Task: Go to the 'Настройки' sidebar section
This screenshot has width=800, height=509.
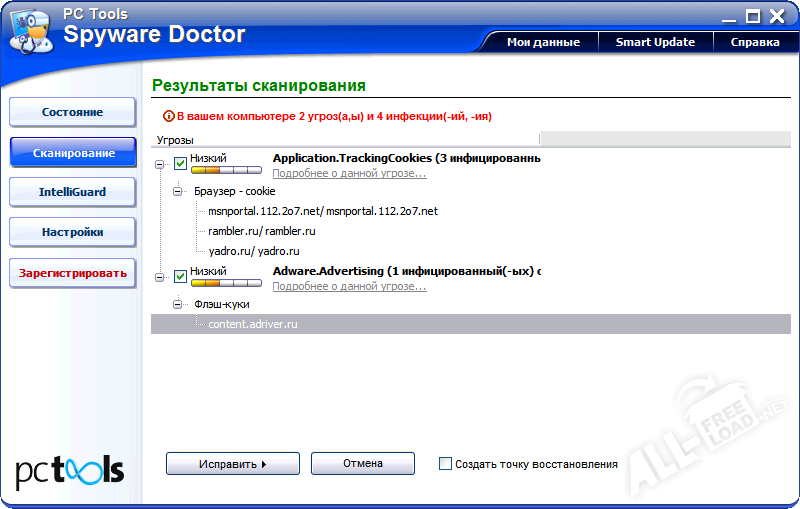Action: tap(72, 232)
